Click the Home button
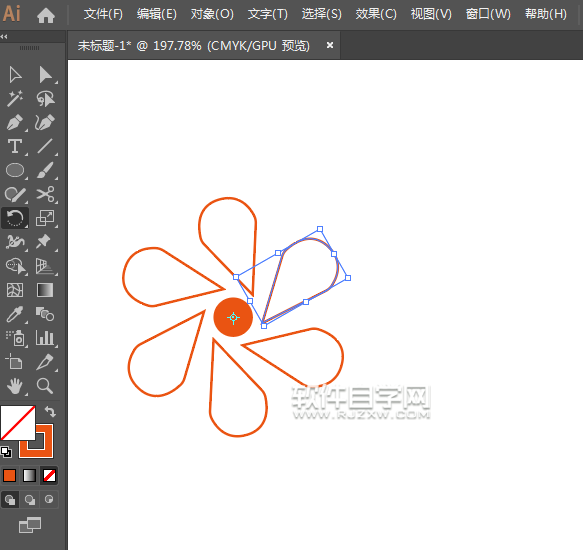The image size is (583, 550). tap(46, 15)
